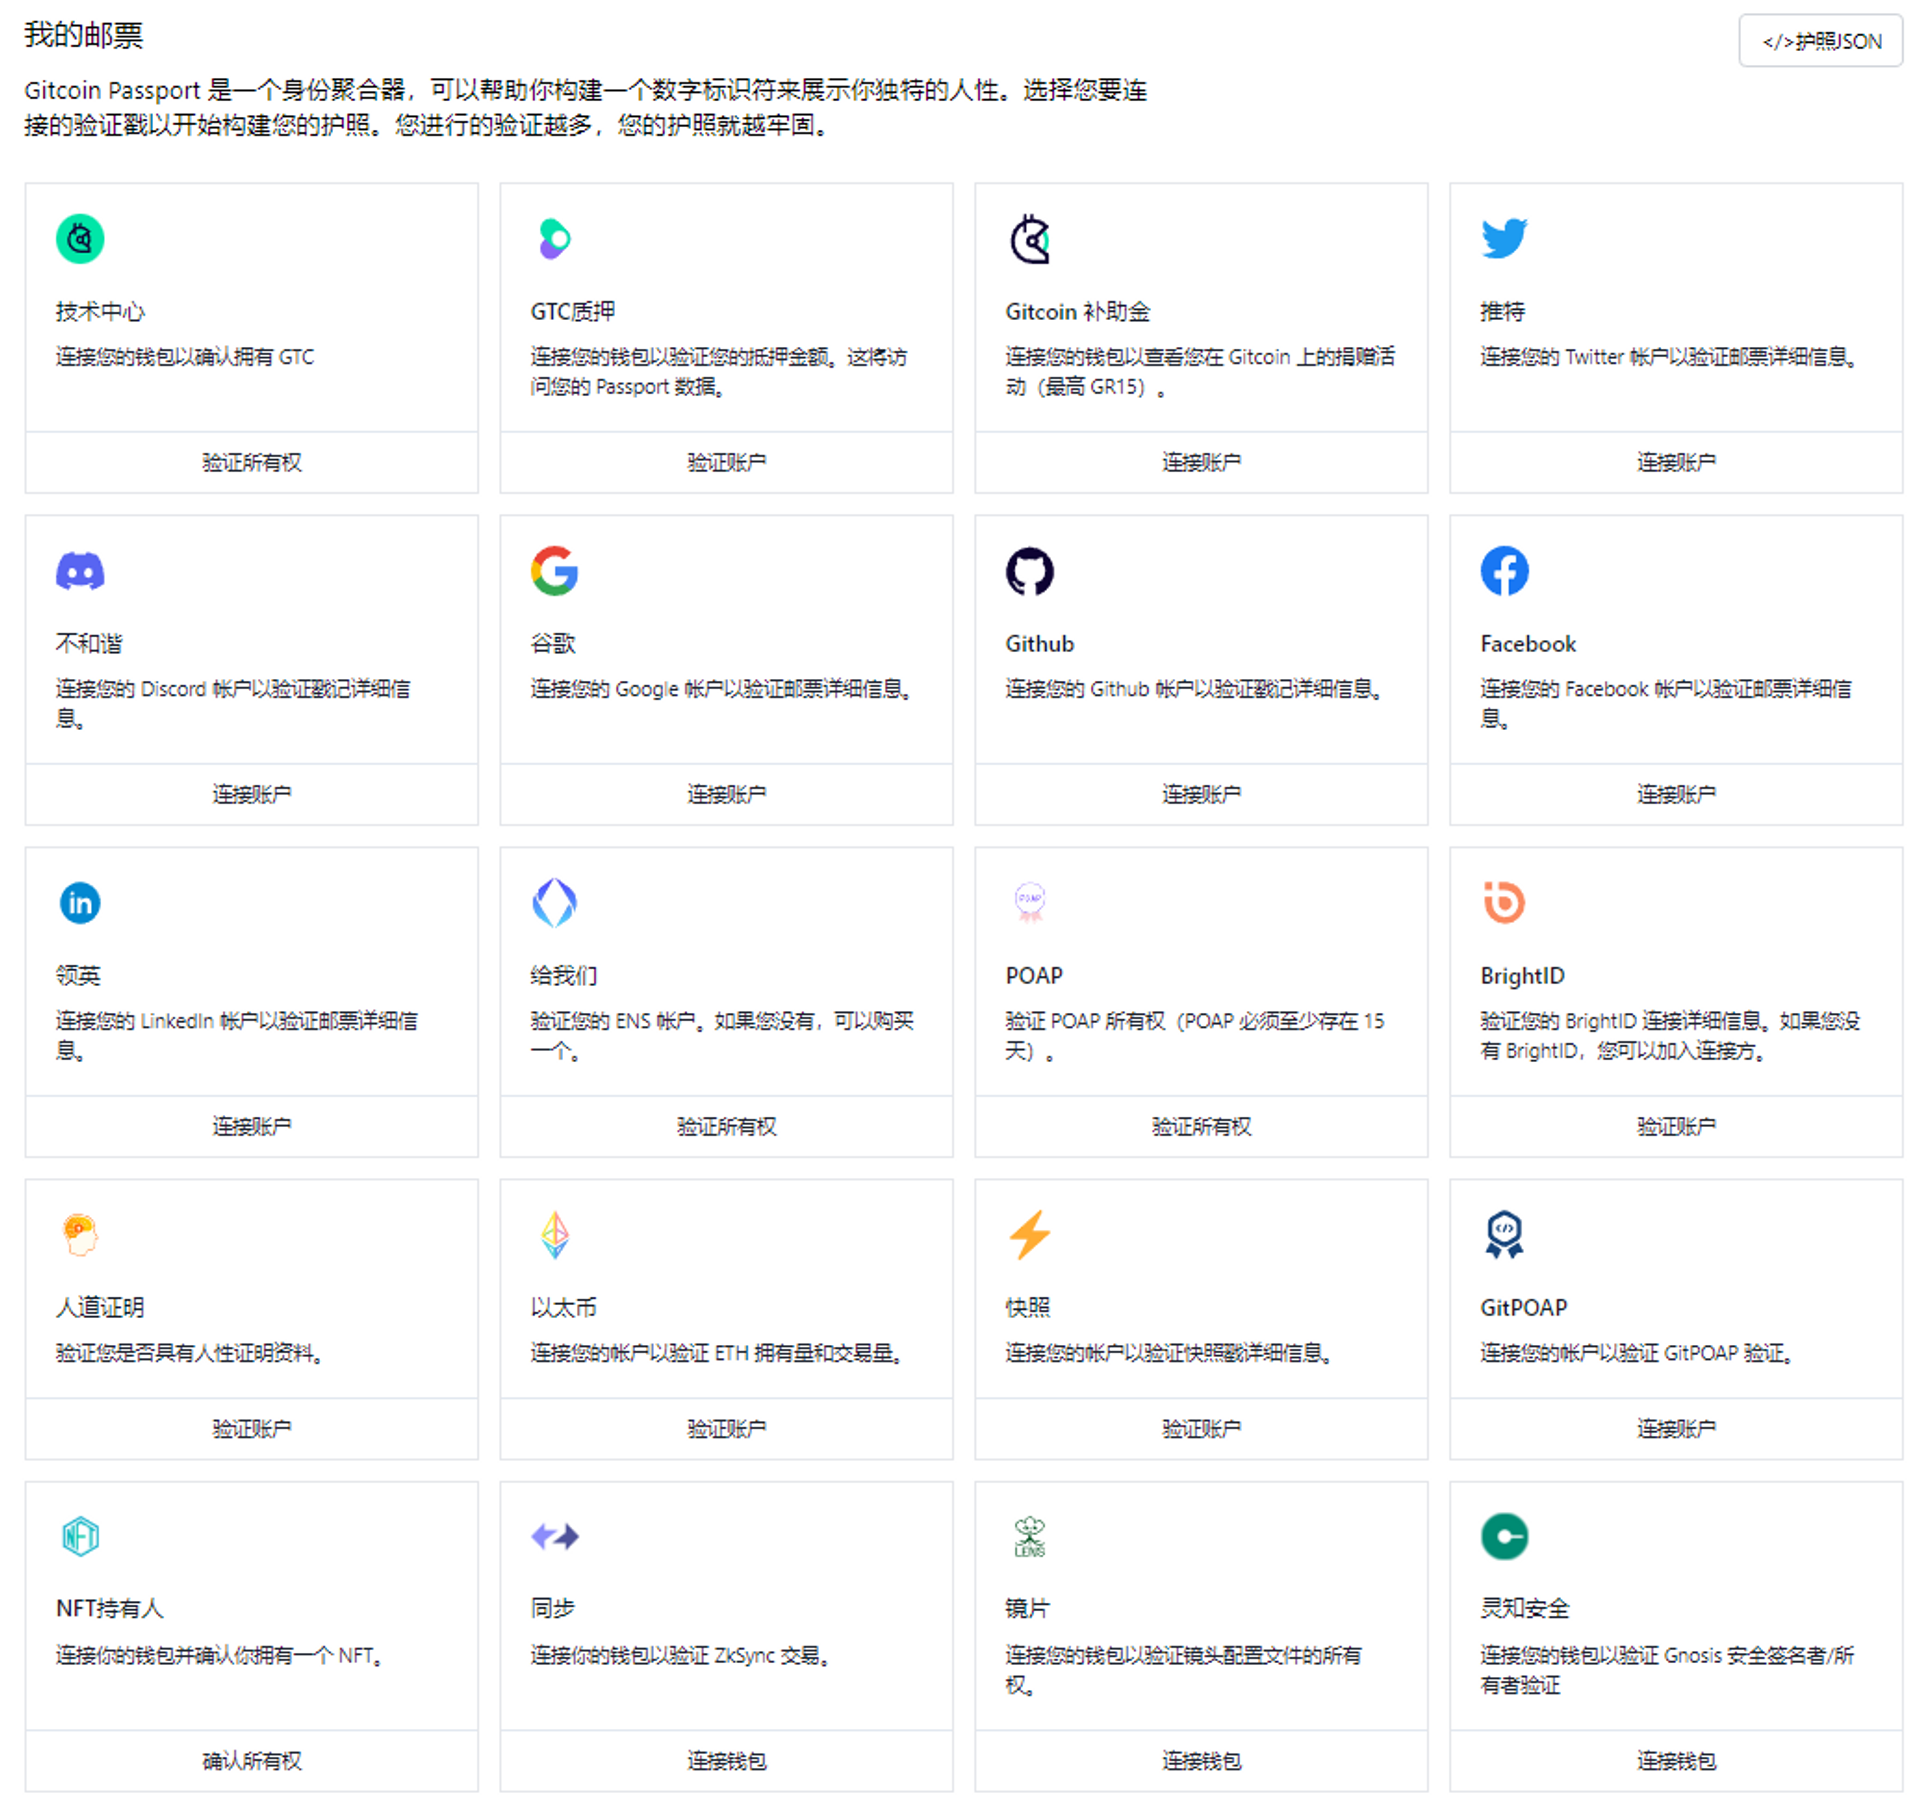Click 连接钱包 under the 同步 card
The height and width of the screenshot is (1803, 1920).
(x=726, y=1762)
